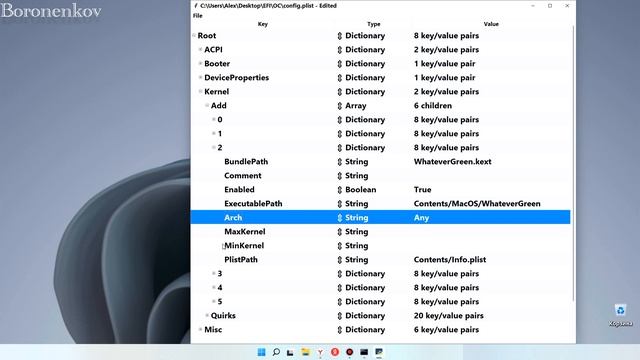This screenshot has width=640, height=360.
Task: Click the Type column header
Action: tap(373, 24)
